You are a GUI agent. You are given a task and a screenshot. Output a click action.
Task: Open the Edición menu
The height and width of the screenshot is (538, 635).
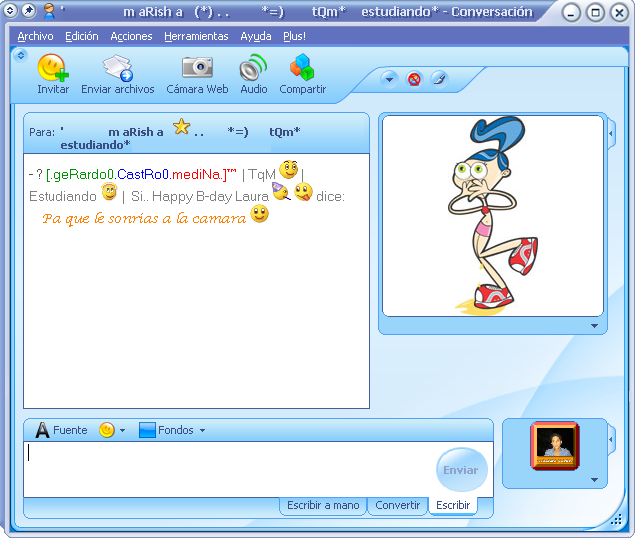(x=81, y=36)
